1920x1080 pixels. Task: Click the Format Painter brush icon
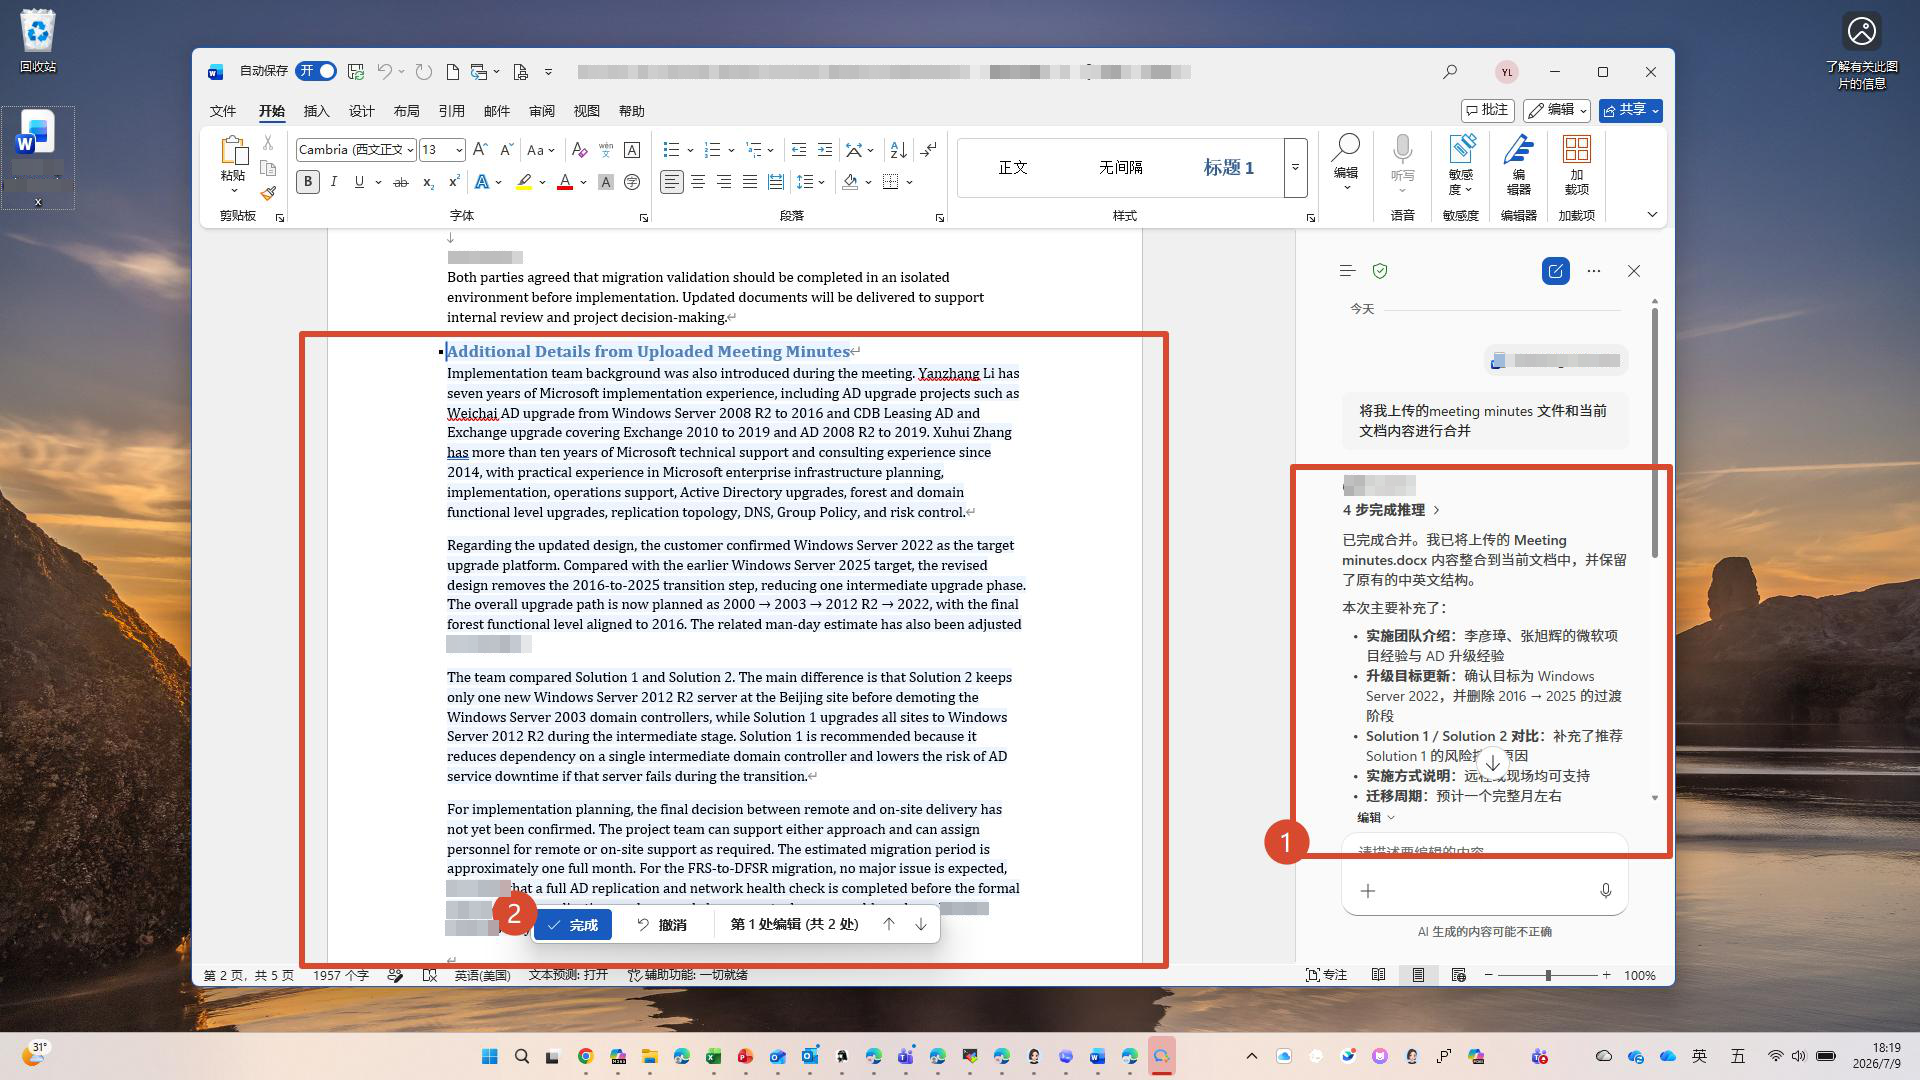click(268, 193)
